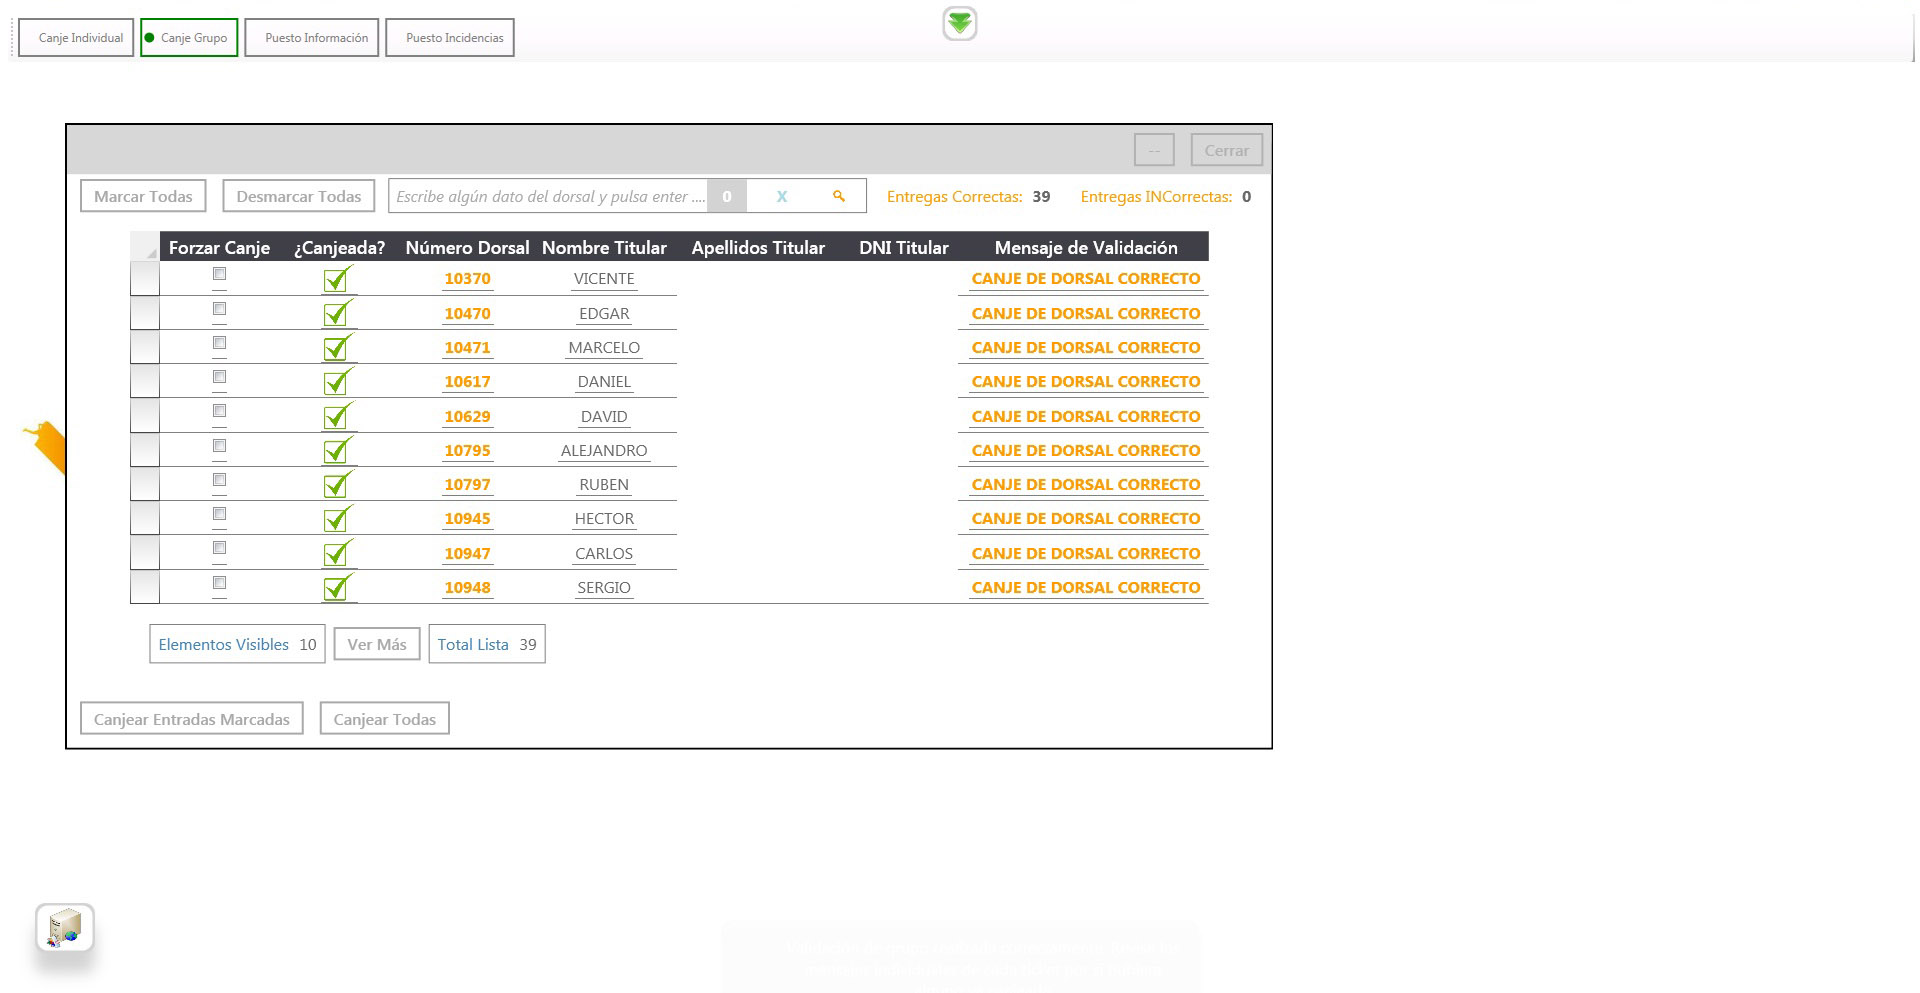Click the X clear search icon
Image resolution: width=1920 pixels, height=993 pixels.
click(782, 197)
